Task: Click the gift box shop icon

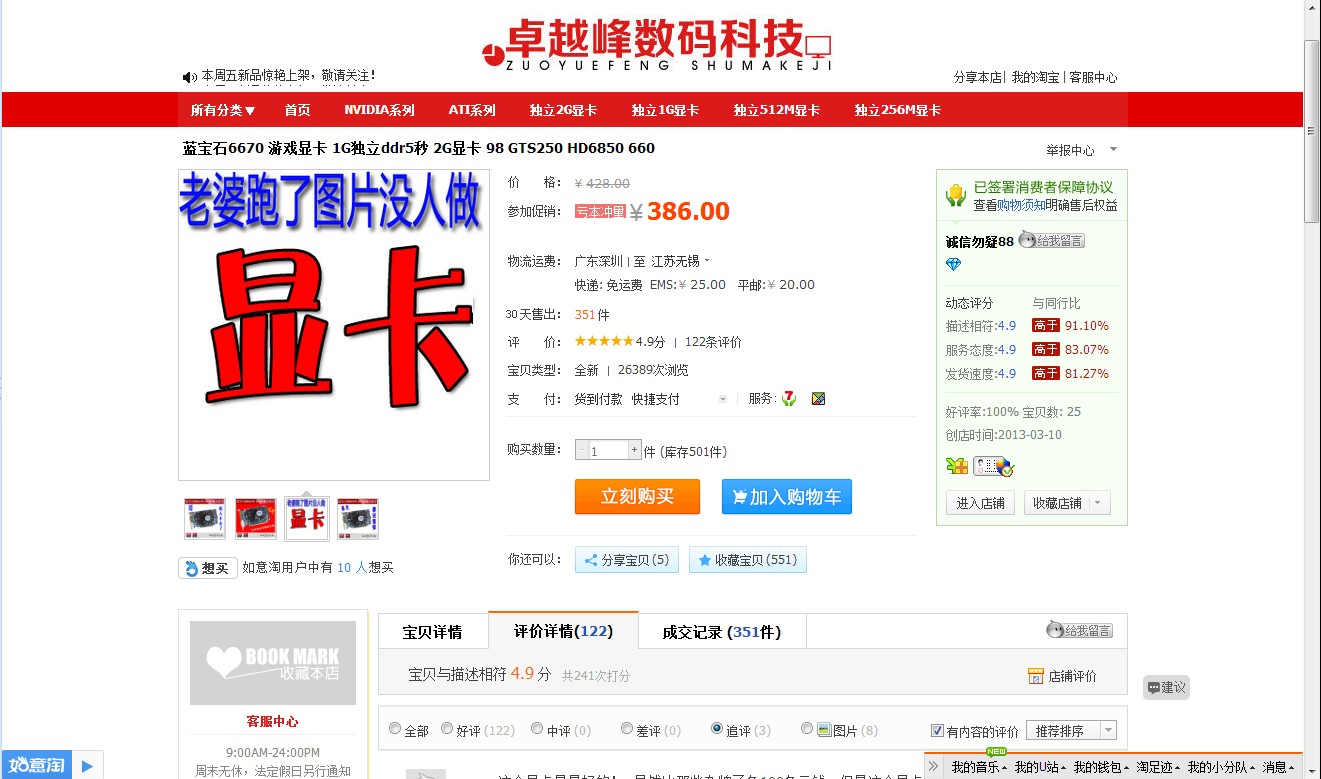Action: click(x=957, y=466)
